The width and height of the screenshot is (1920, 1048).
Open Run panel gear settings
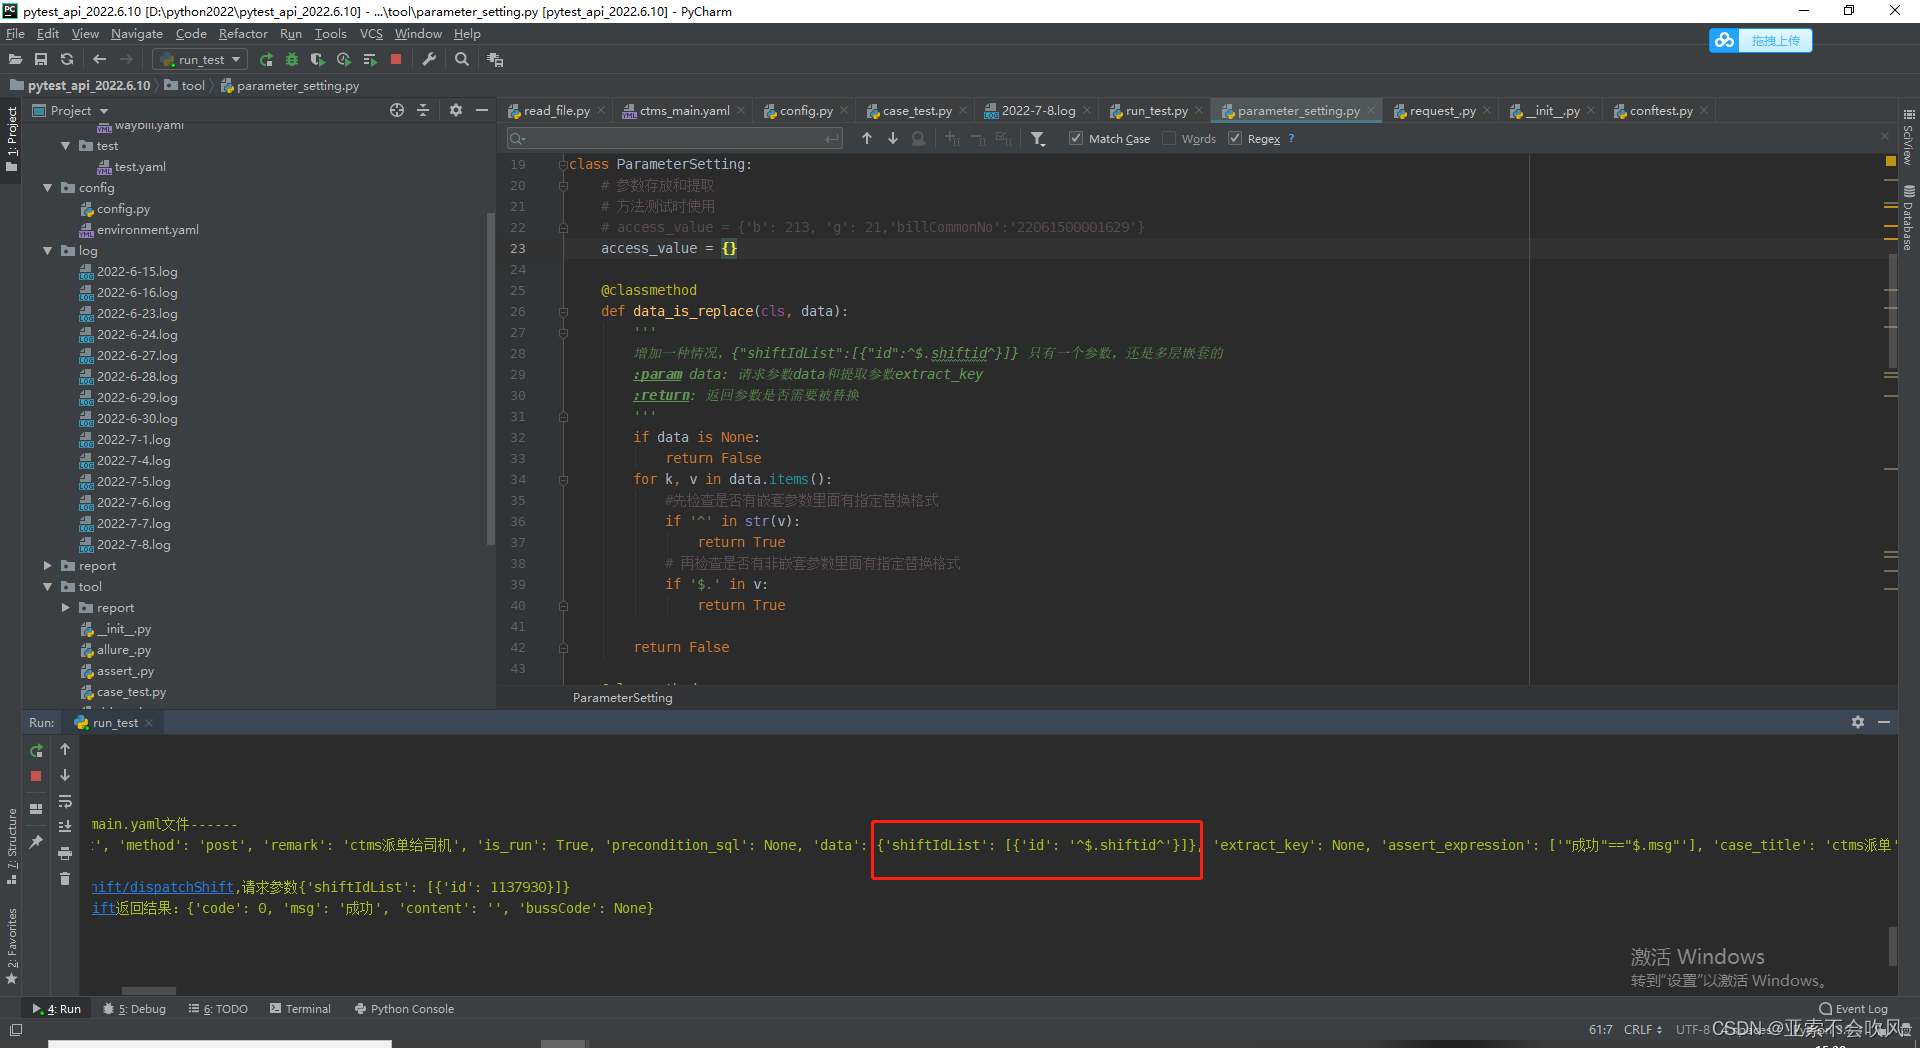click(1858, 722)
